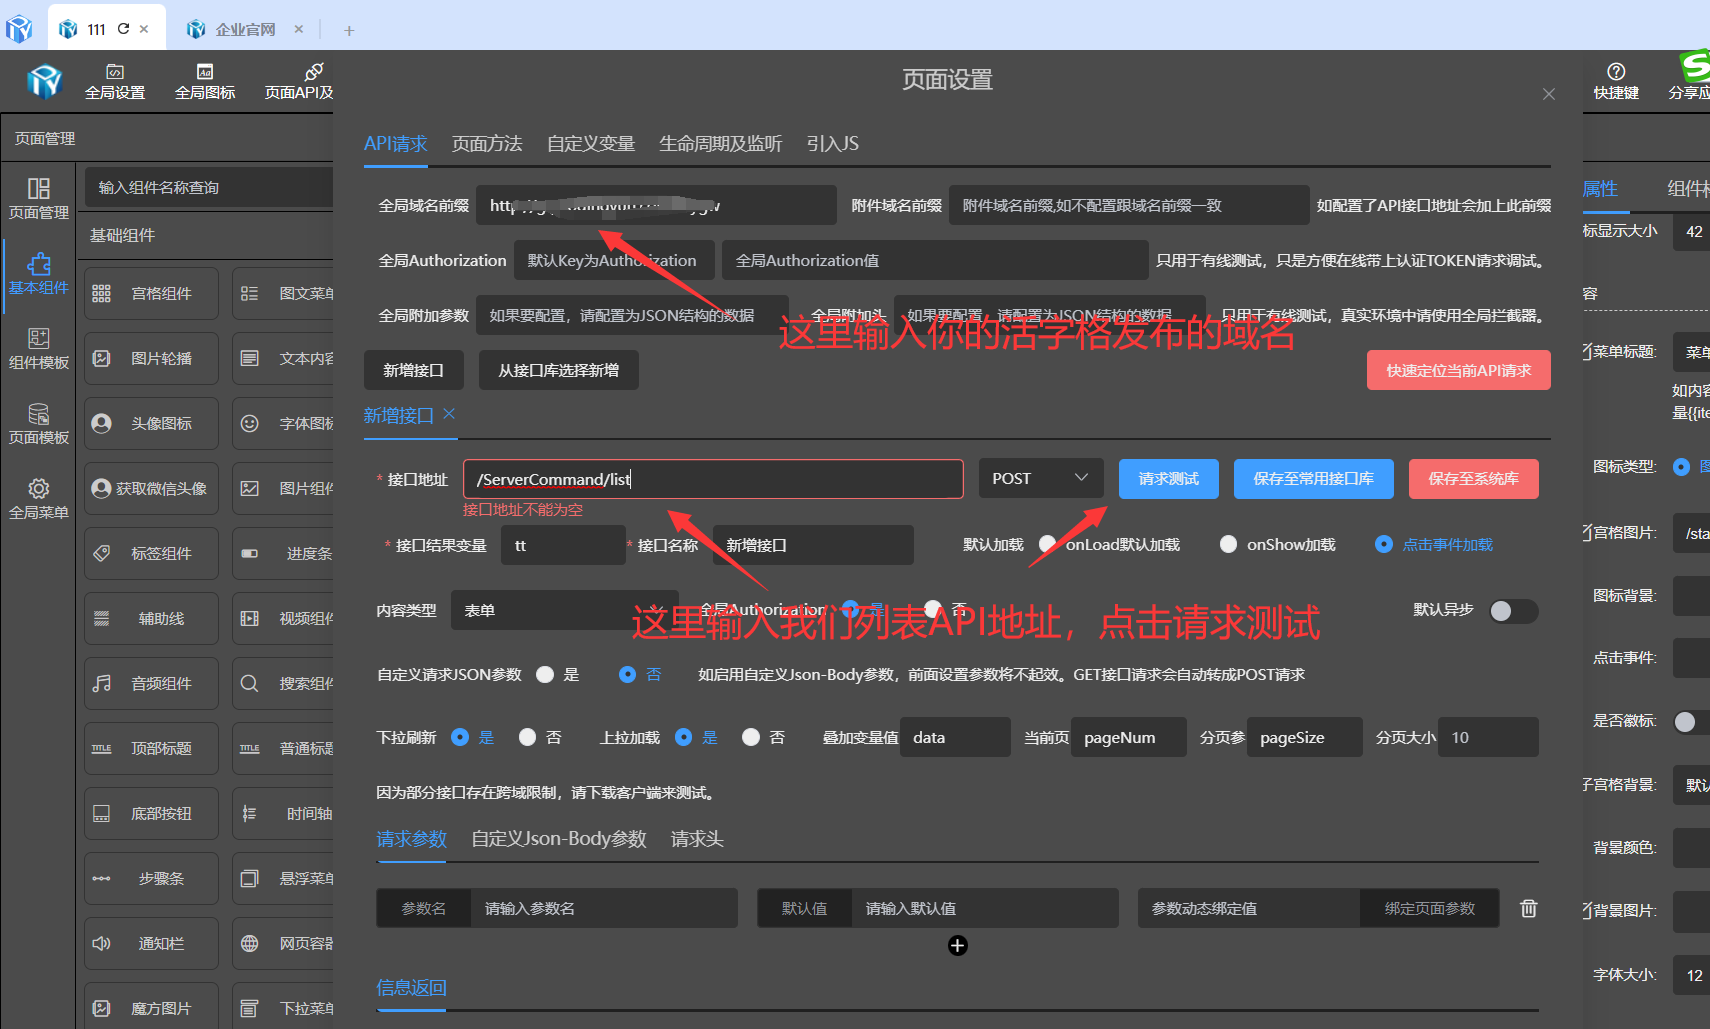Screen dimensions: 1710x1029
Task: Close the 页面设置 dialog
Action: pyautogui.click(x=1549, y=94)
